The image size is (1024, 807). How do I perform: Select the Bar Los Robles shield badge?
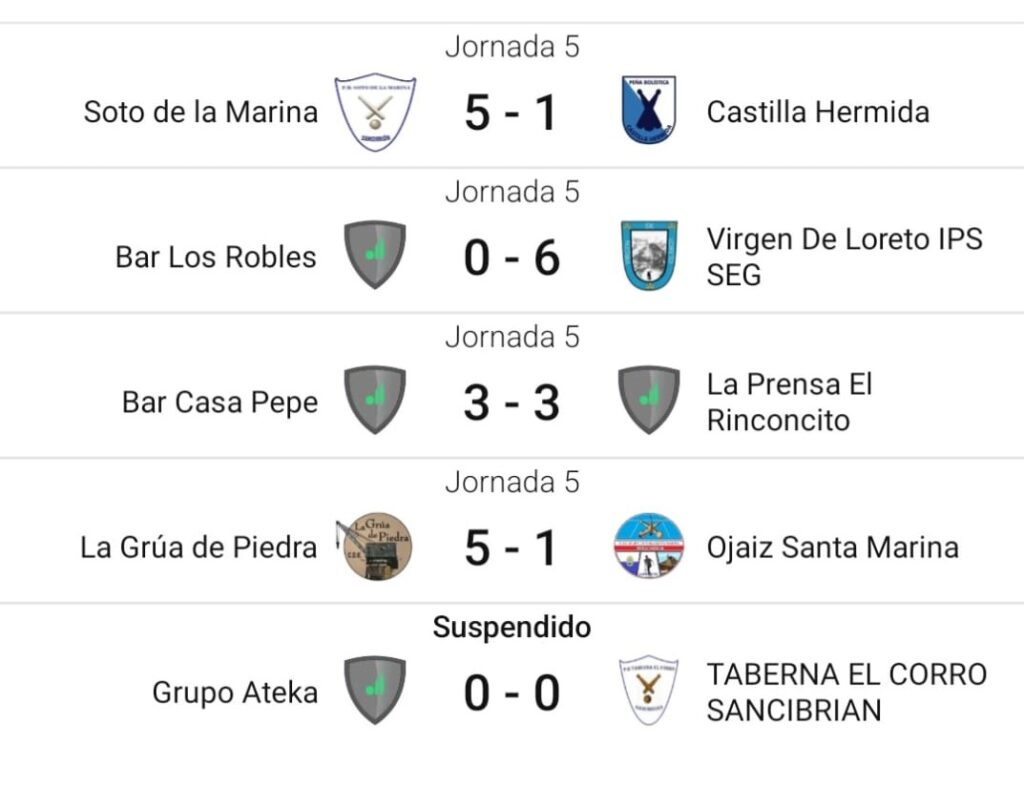[375, 255]
